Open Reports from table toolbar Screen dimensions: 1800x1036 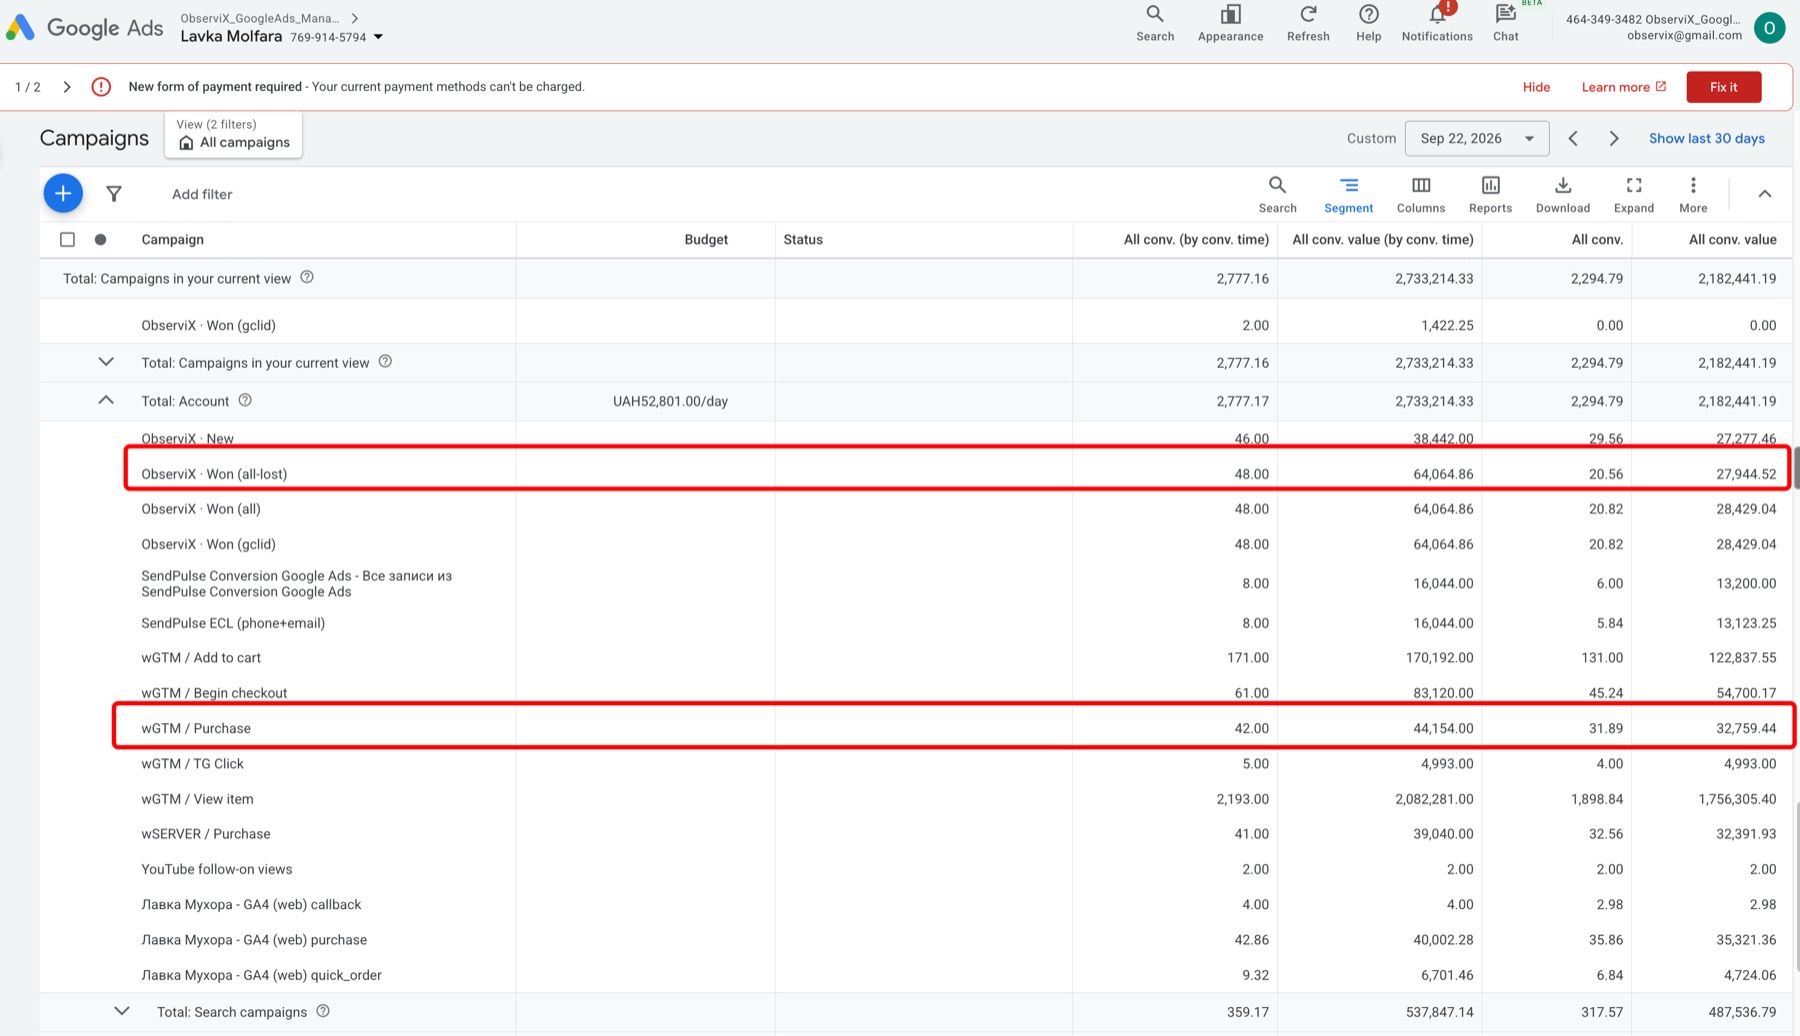(1490, 194)
